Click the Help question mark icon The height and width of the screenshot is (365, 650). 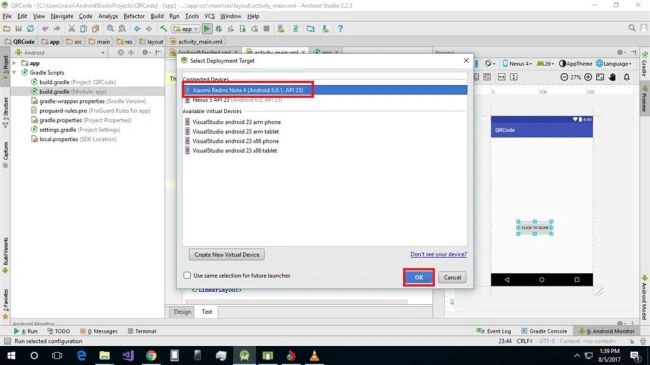[340, 29]
